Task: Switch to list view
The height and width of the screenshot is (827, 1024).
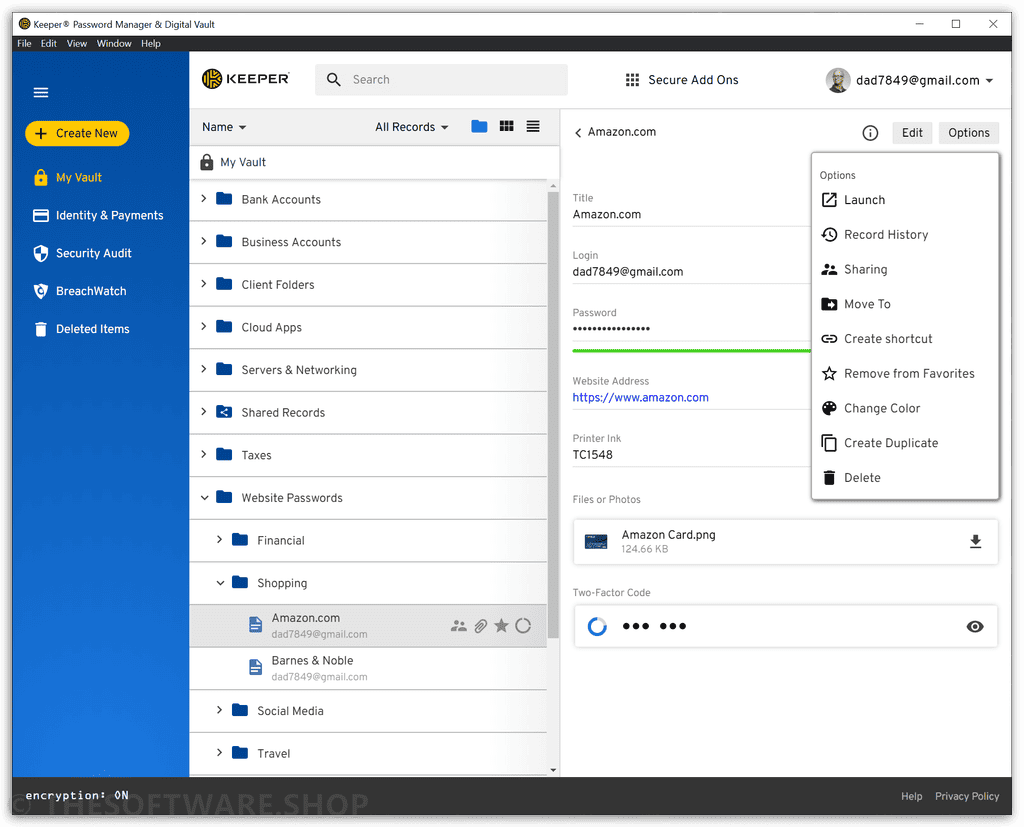Action: (x=533, y=126)
